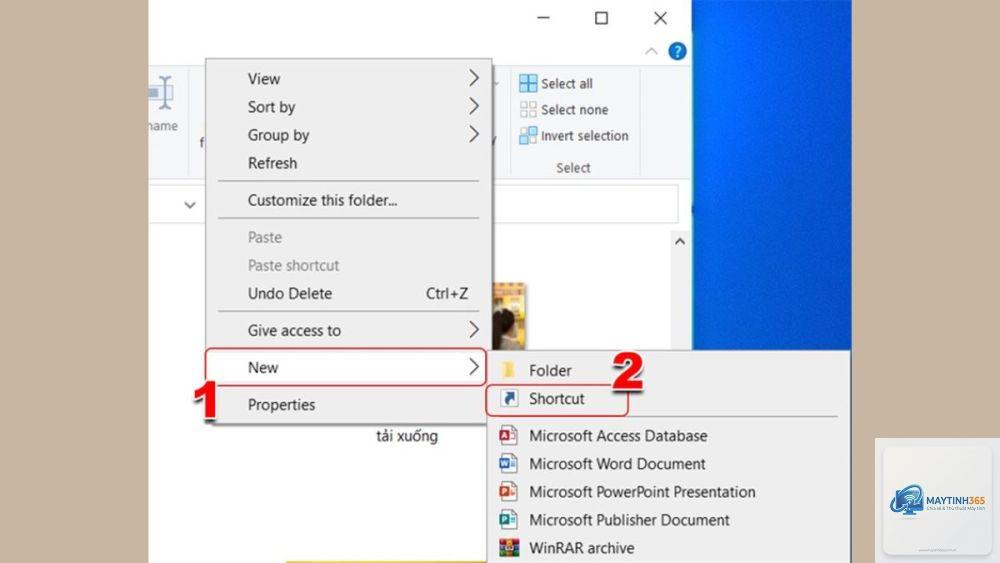
Task: Click the Shortcut arrow icon
Action: tap(508, 398)
